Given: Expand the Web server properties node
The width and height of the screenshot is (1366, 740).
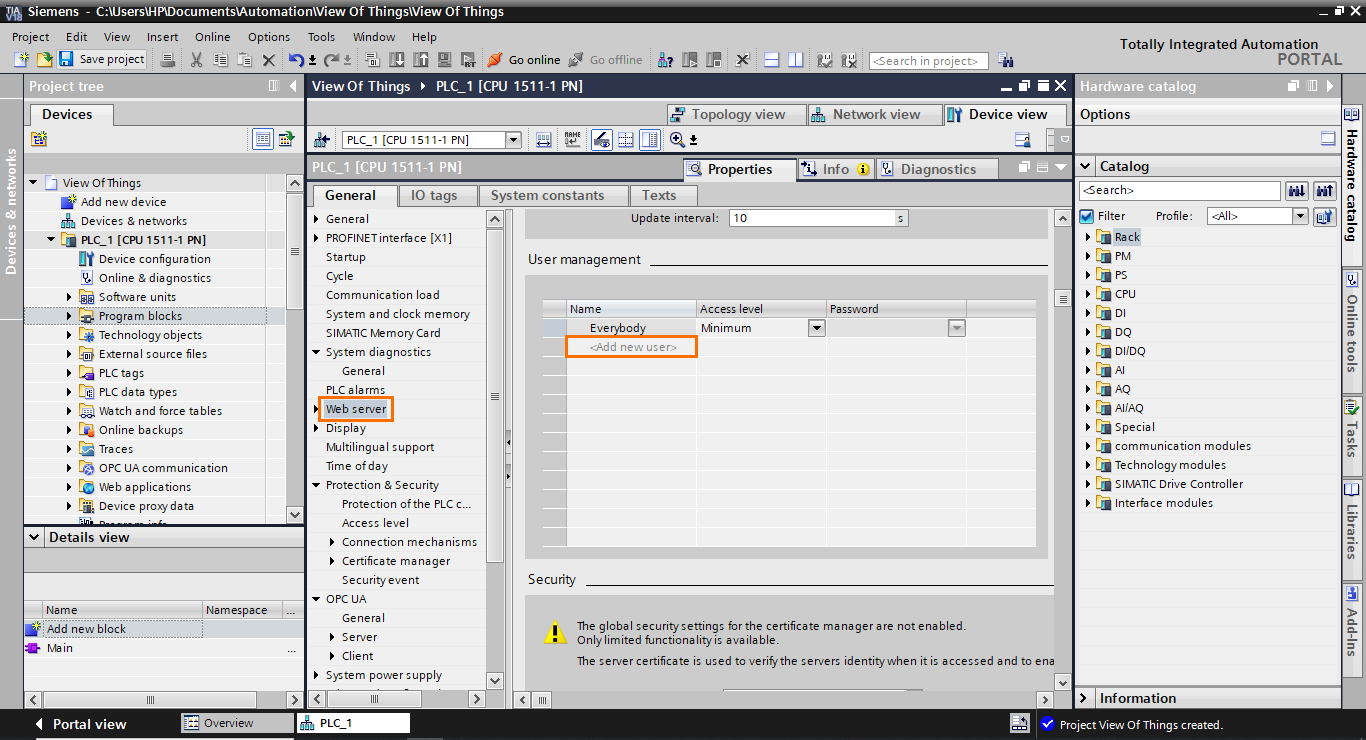Looking at the screenshot, I should [x=317, y=409].
